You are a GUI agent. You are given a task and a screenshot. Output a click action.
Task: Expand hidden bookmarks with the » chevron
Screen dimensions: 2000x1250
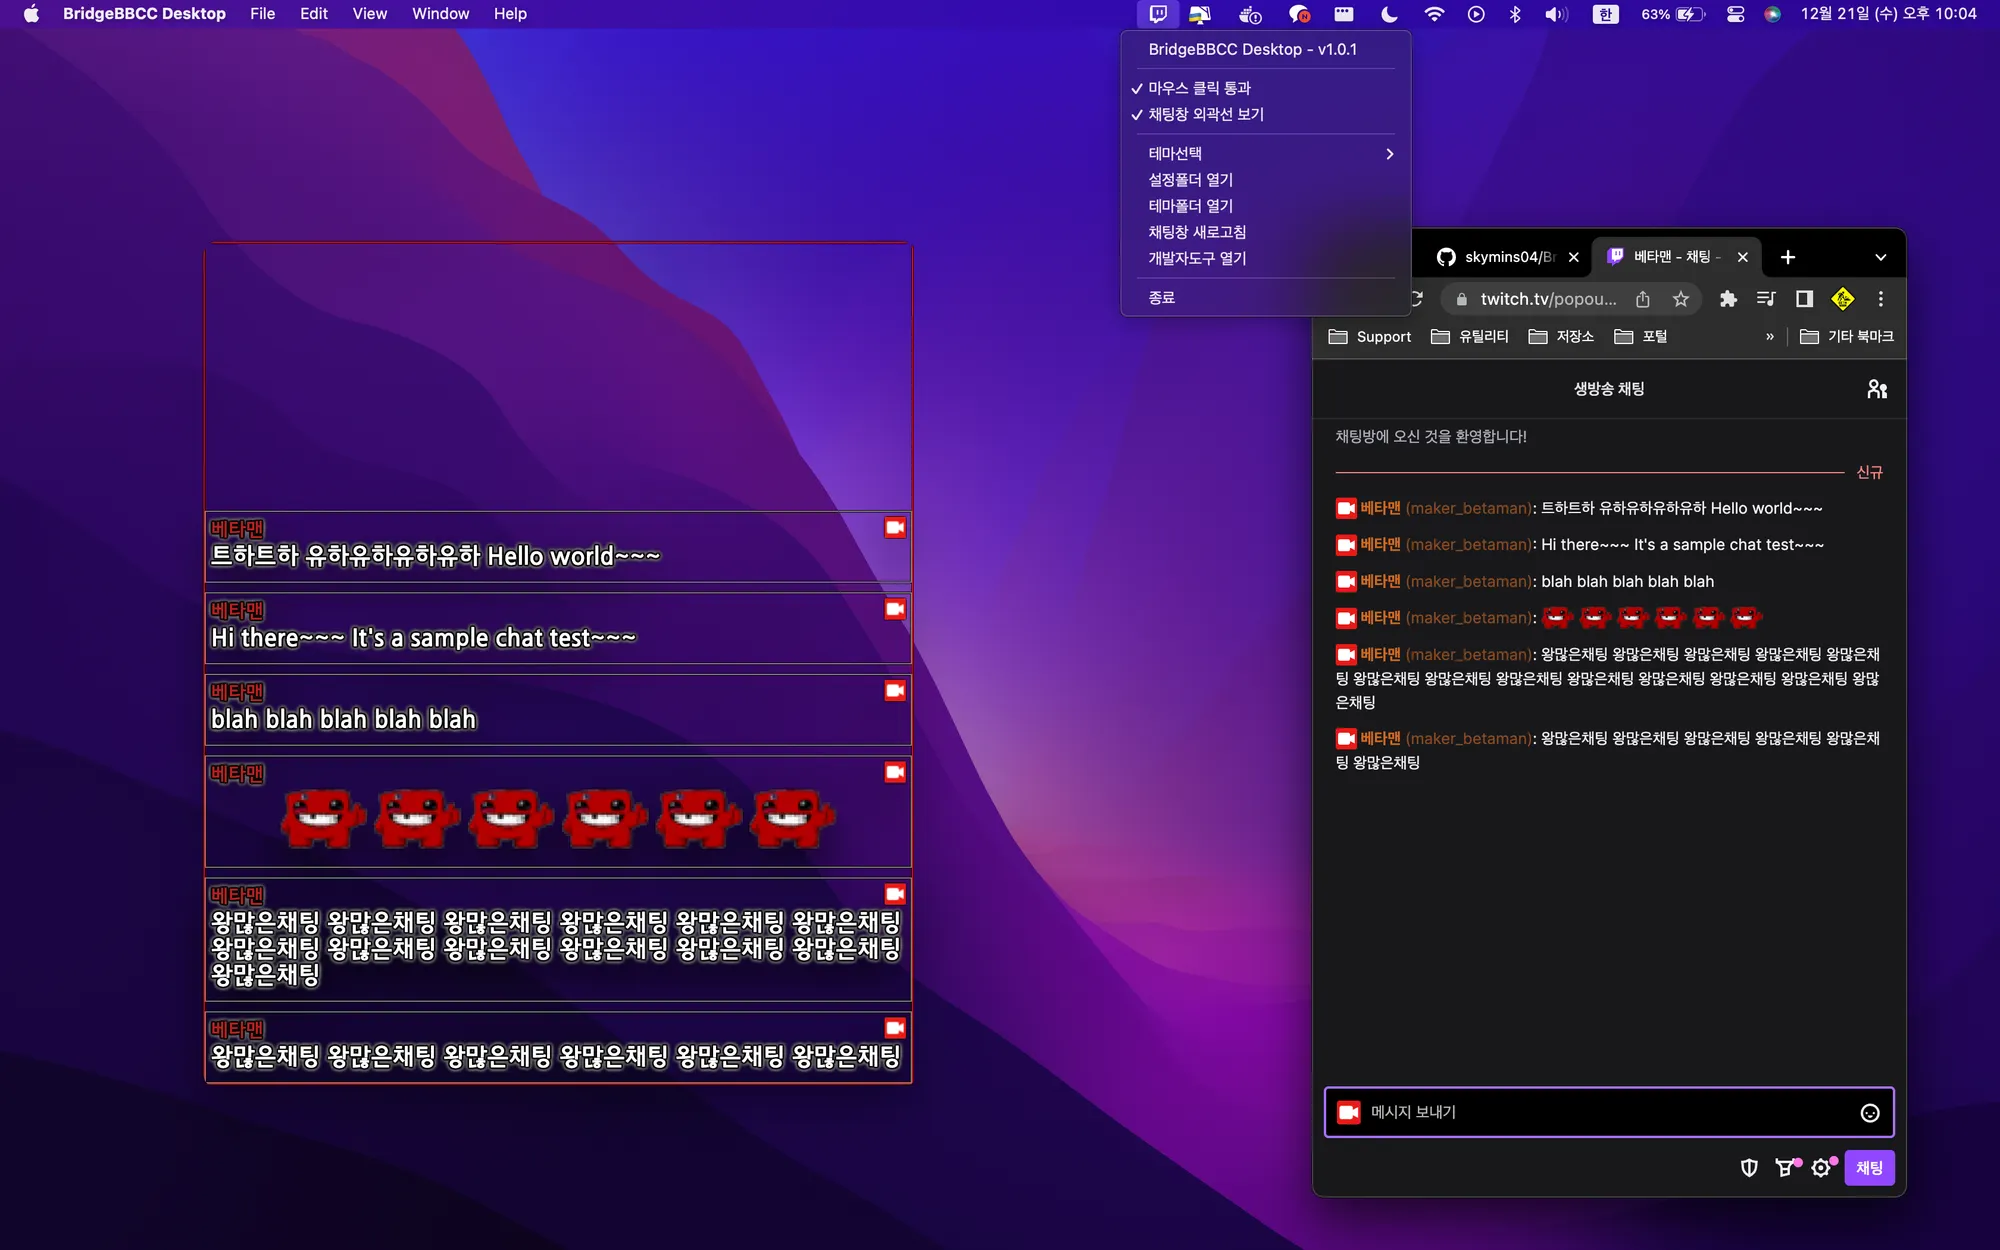[1770, 337]
